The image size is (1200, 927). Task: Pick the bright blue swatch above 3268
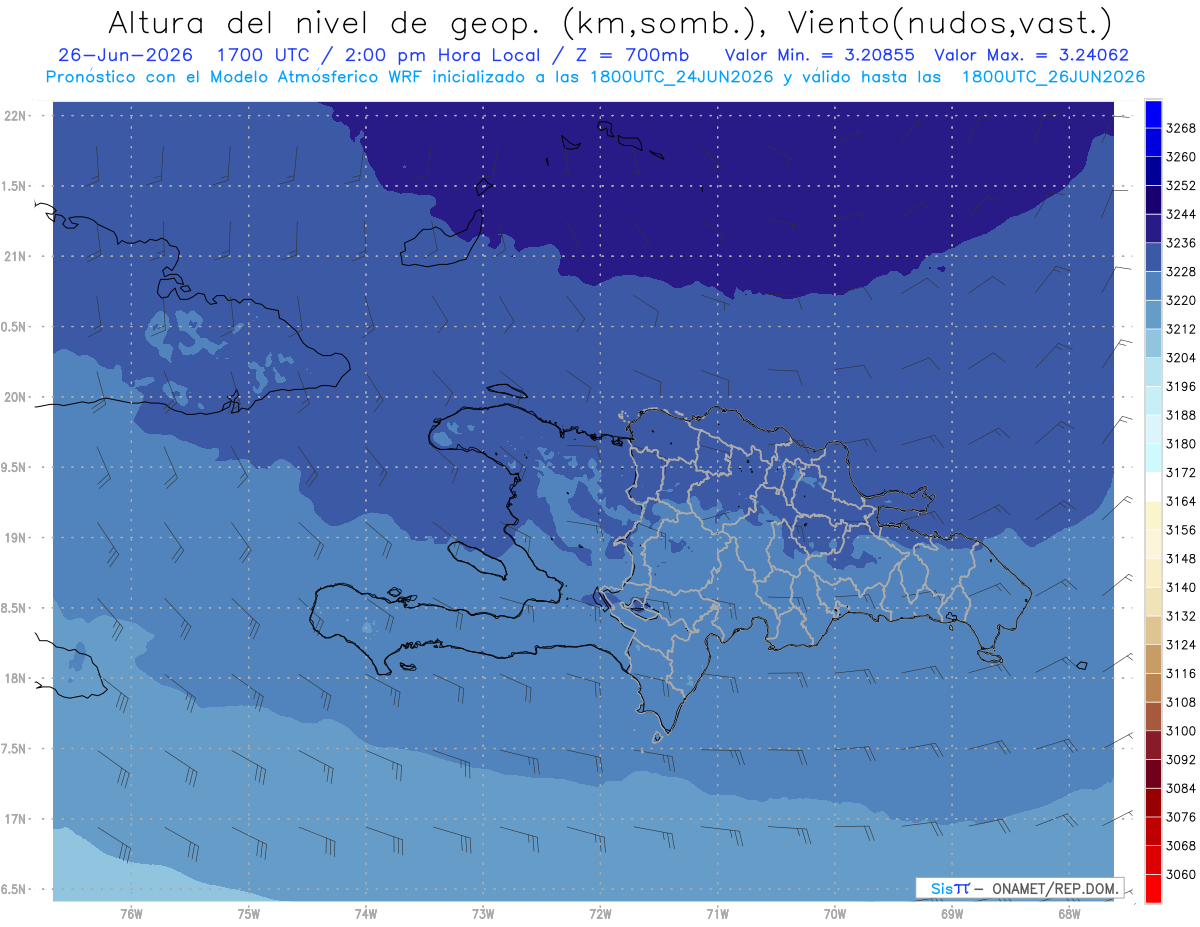tap(1152, 114)
